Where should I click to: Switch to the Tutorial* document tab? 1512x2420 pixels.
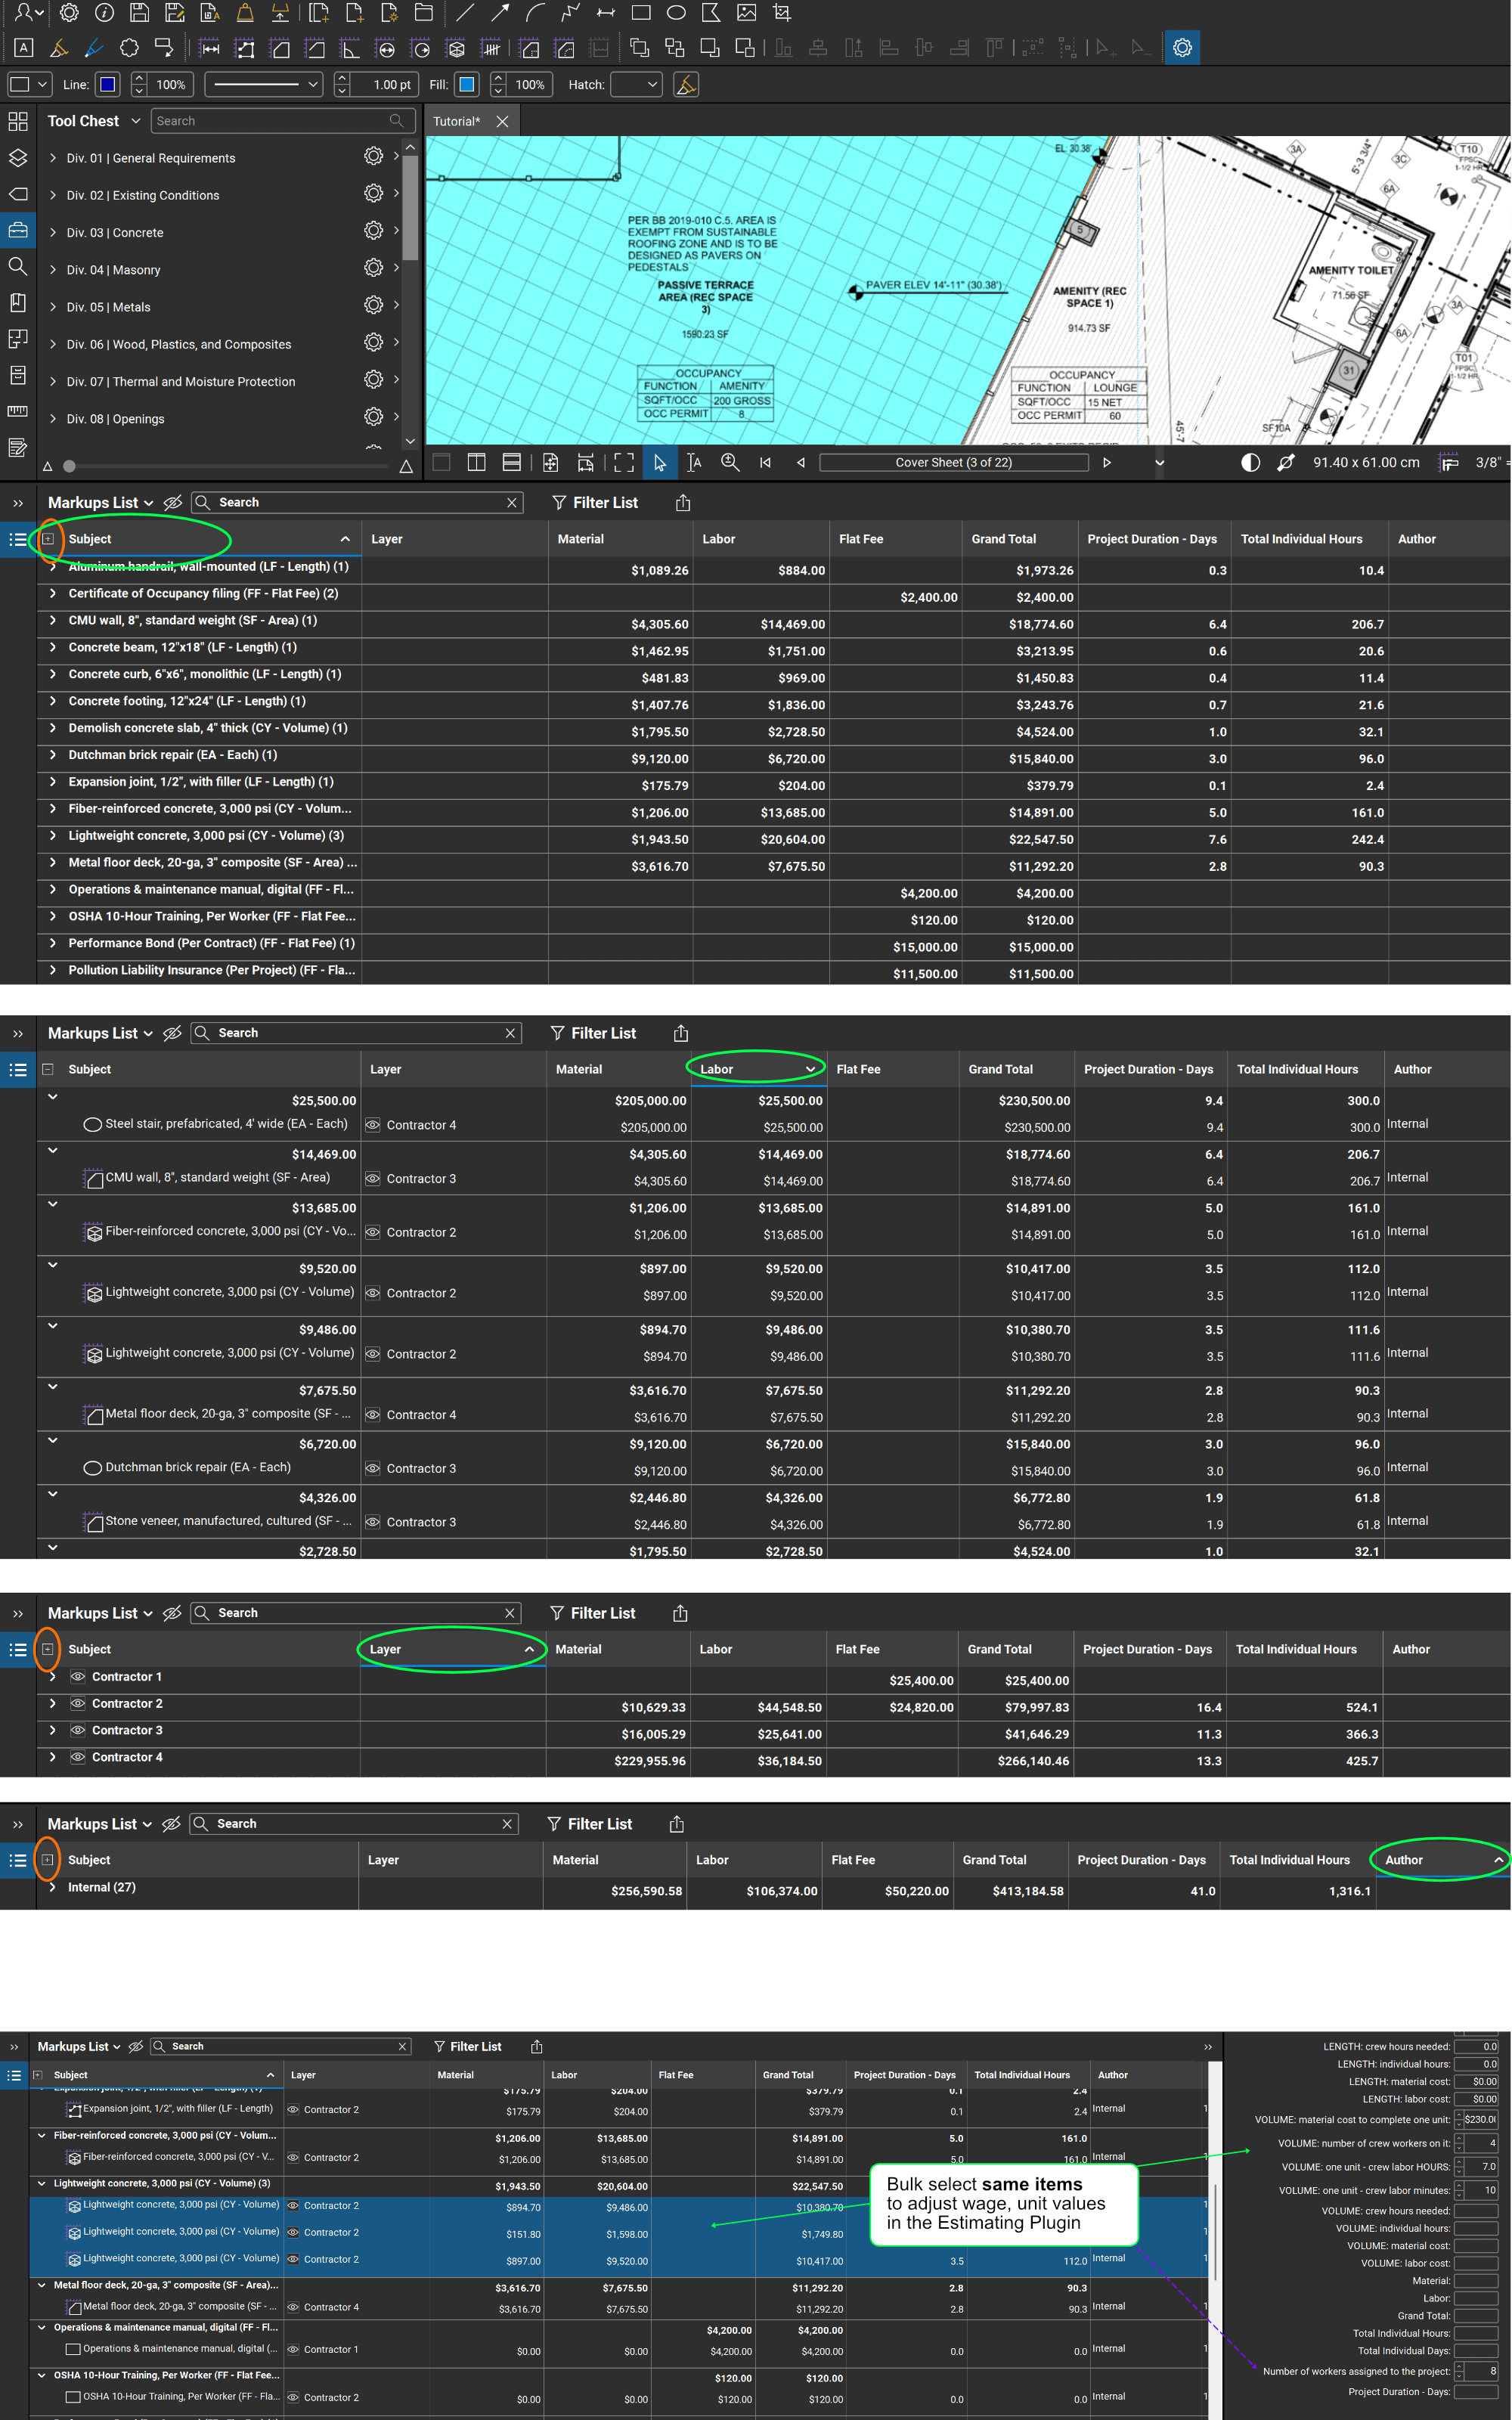[456, 122]
